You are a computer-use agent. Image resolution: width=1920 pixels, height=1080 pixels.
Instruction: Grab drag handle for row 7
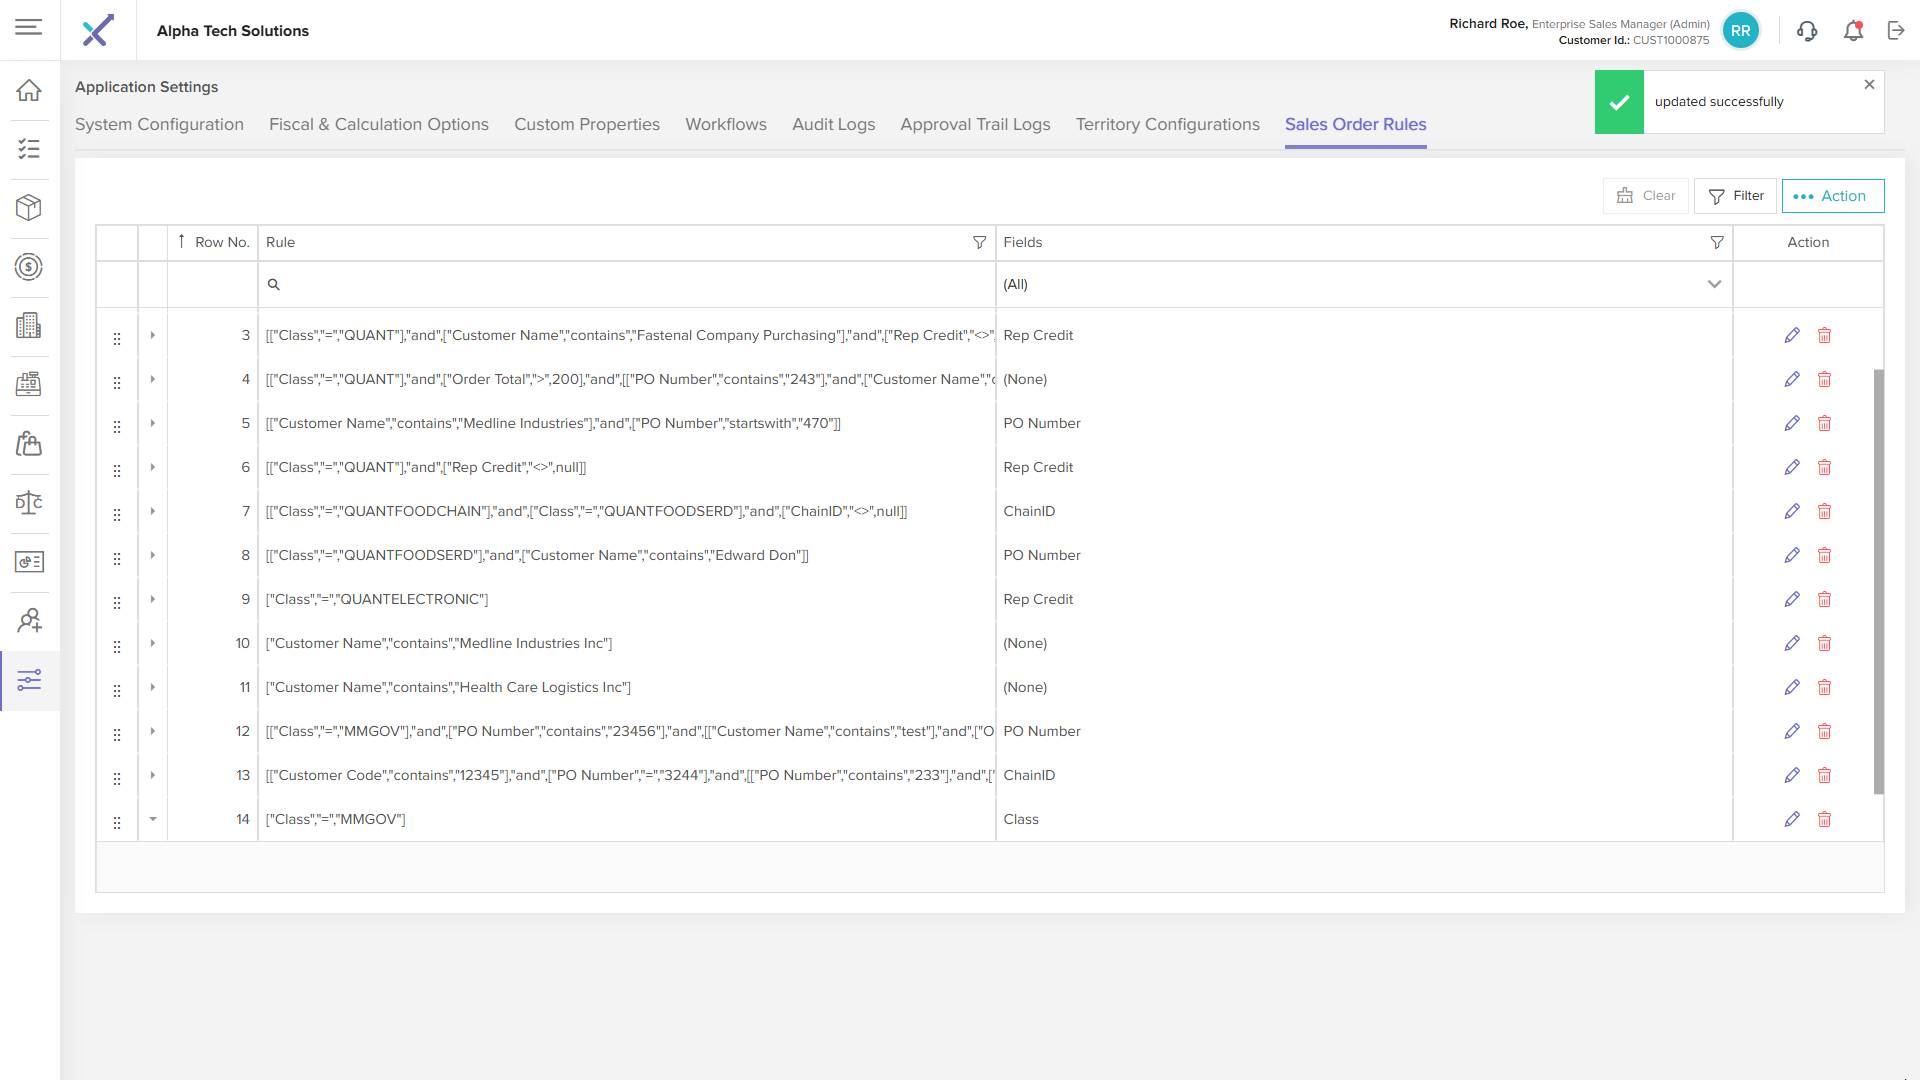click(117, 514)
